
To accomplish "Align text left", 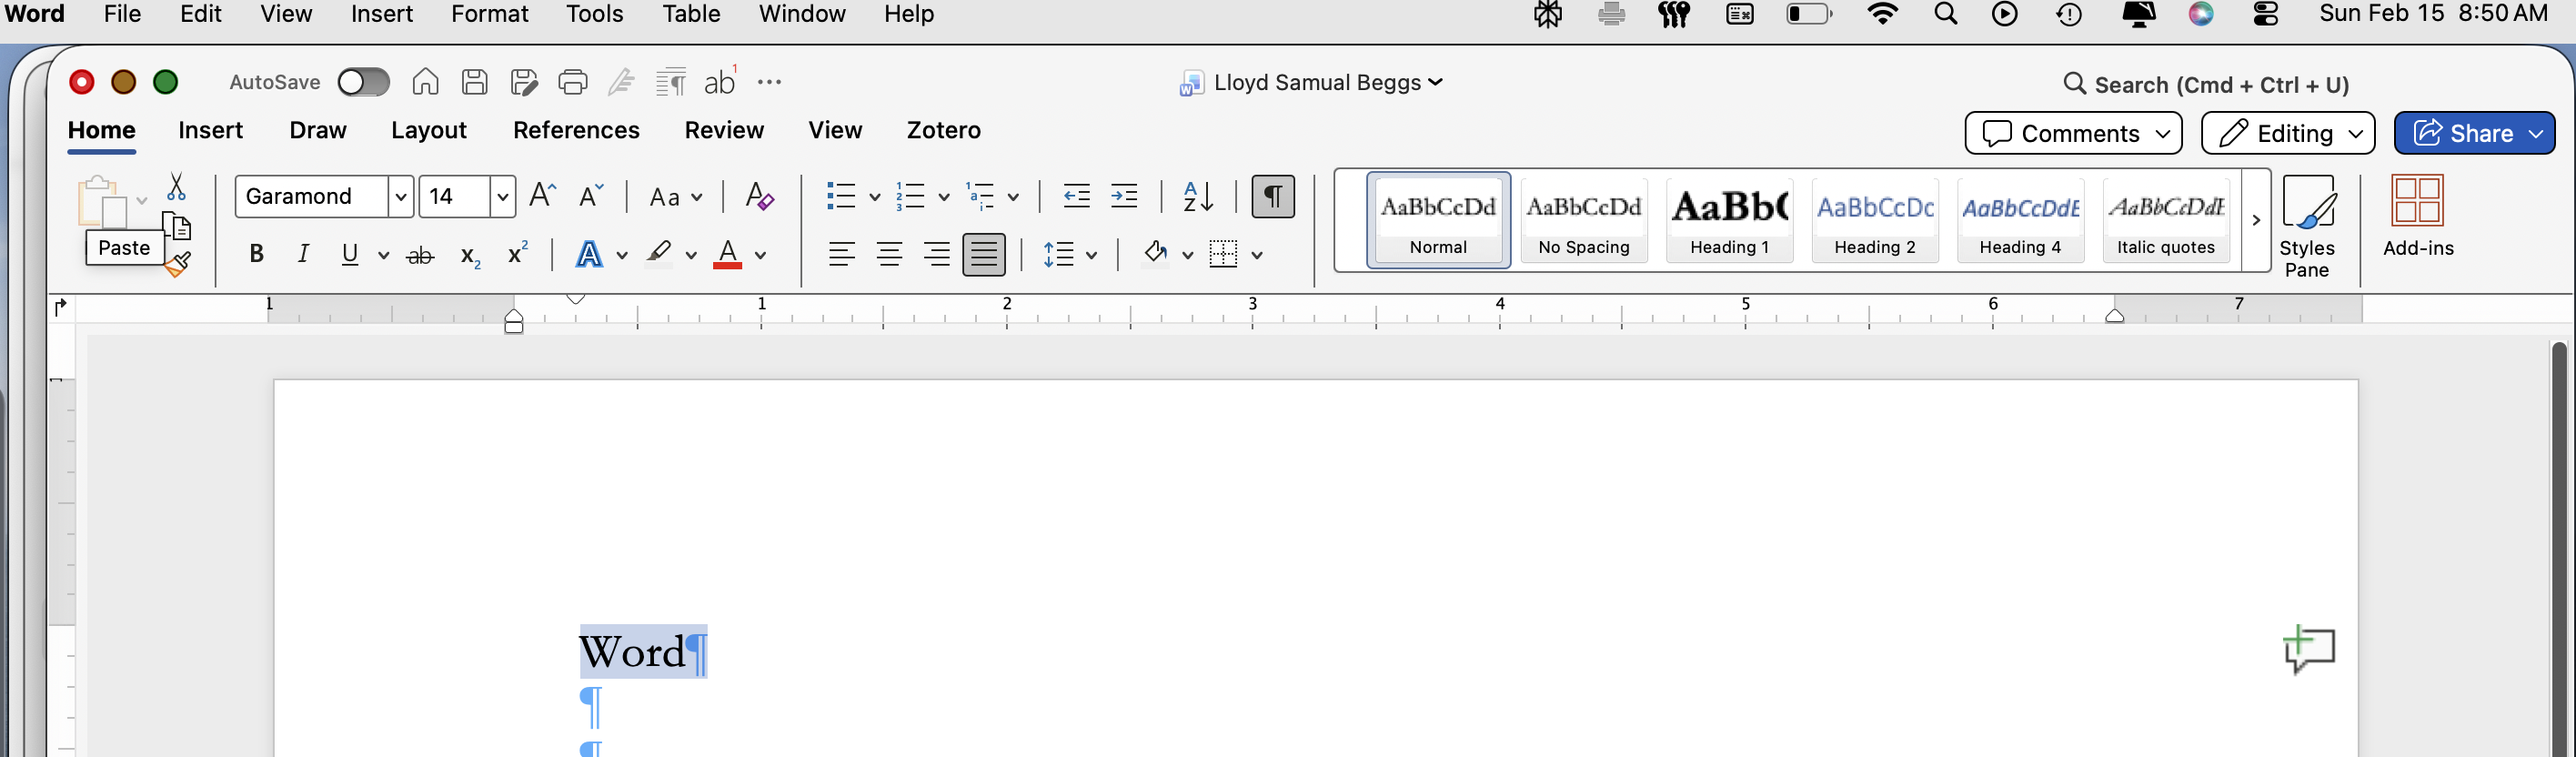I will (842, 255).
